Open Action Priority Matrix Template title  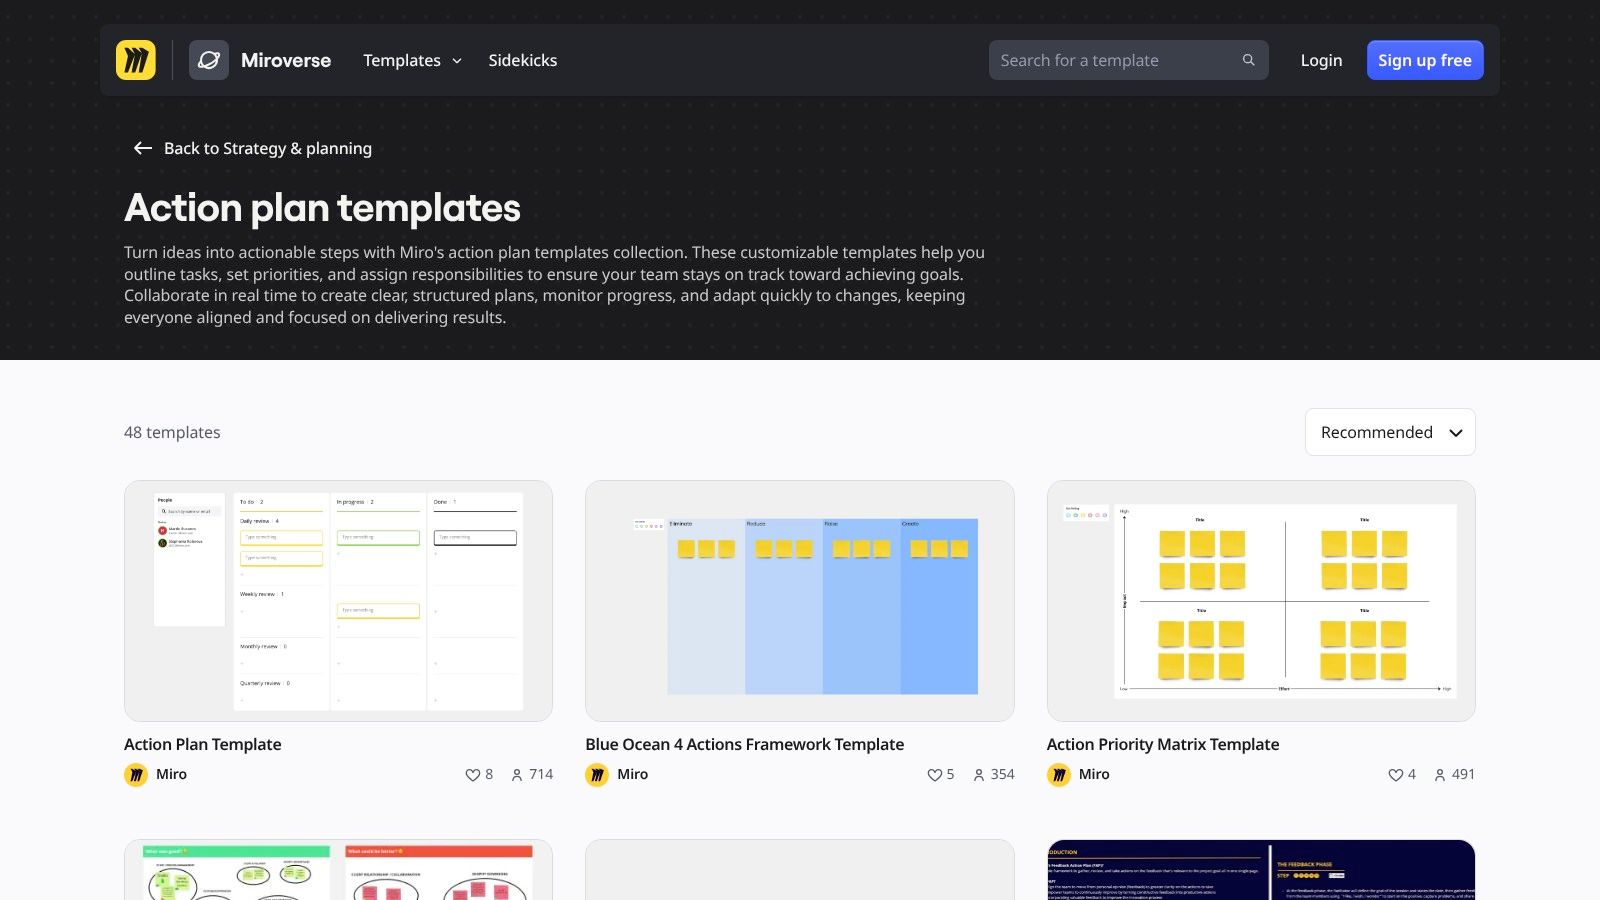pyautogui.click(x=1163, y=744)
